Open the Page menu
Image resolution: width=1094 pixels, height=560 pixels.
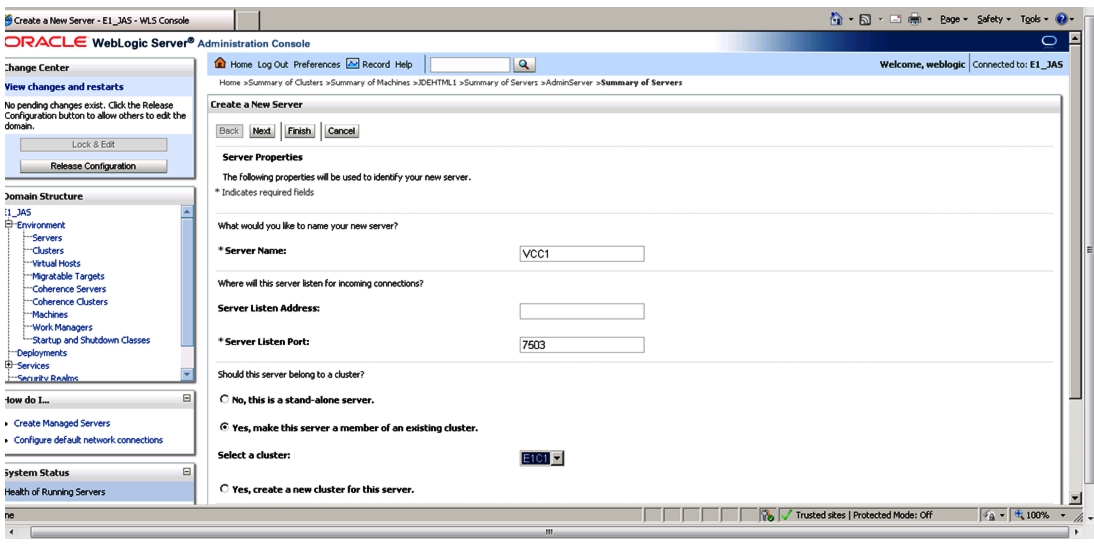(x=953, y=20)
